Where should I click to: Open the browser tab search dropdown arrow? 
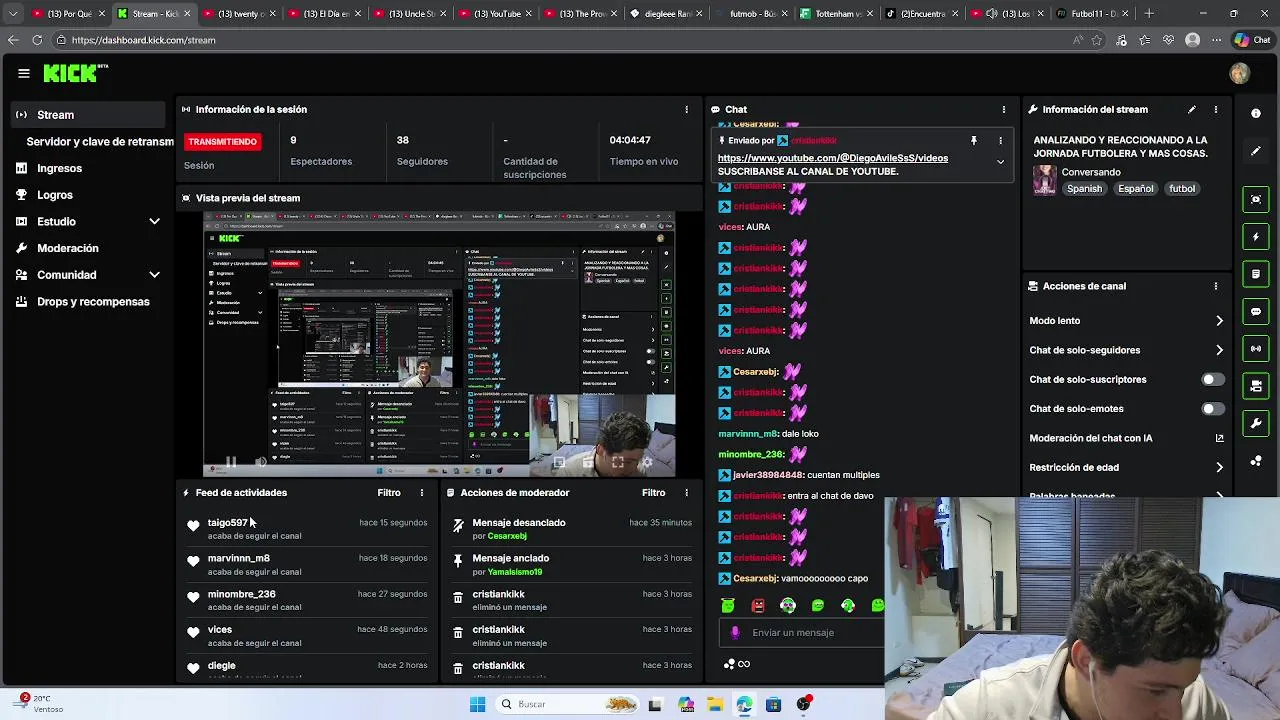click(13, 14)
